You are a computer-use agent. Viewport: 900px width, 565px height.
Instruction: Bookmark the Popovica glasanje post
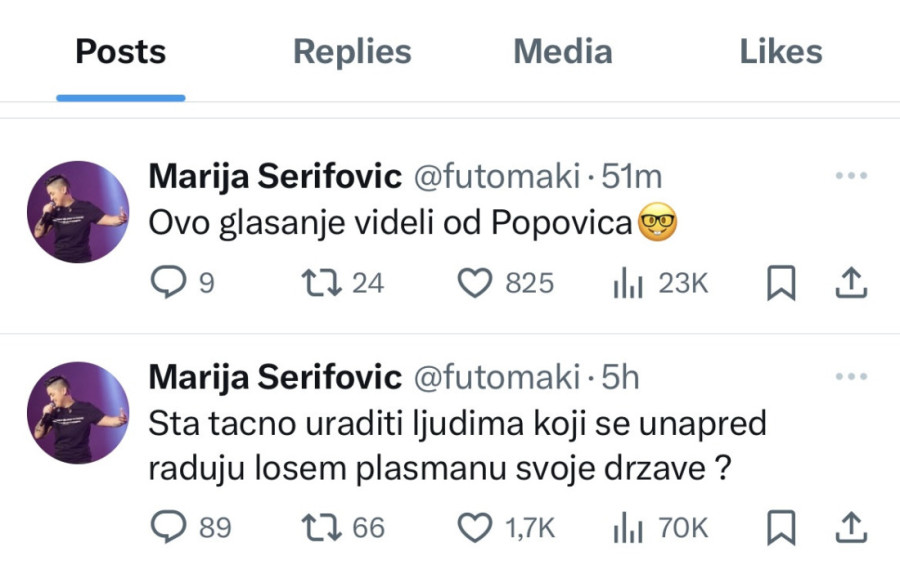pyautogui.click(x=780, y=285)
